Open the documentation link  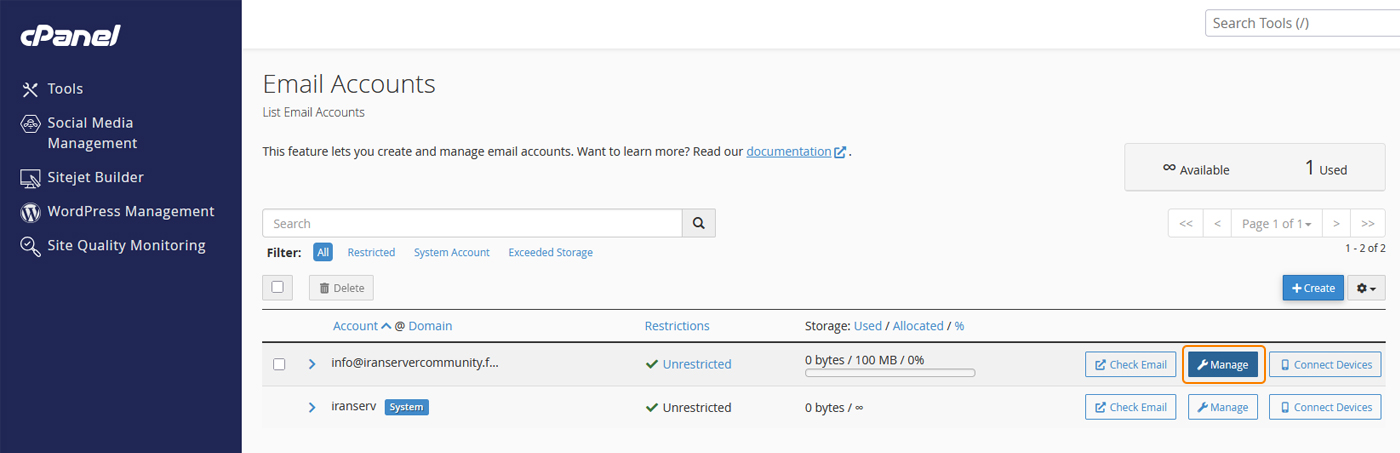tap(789, 152)
